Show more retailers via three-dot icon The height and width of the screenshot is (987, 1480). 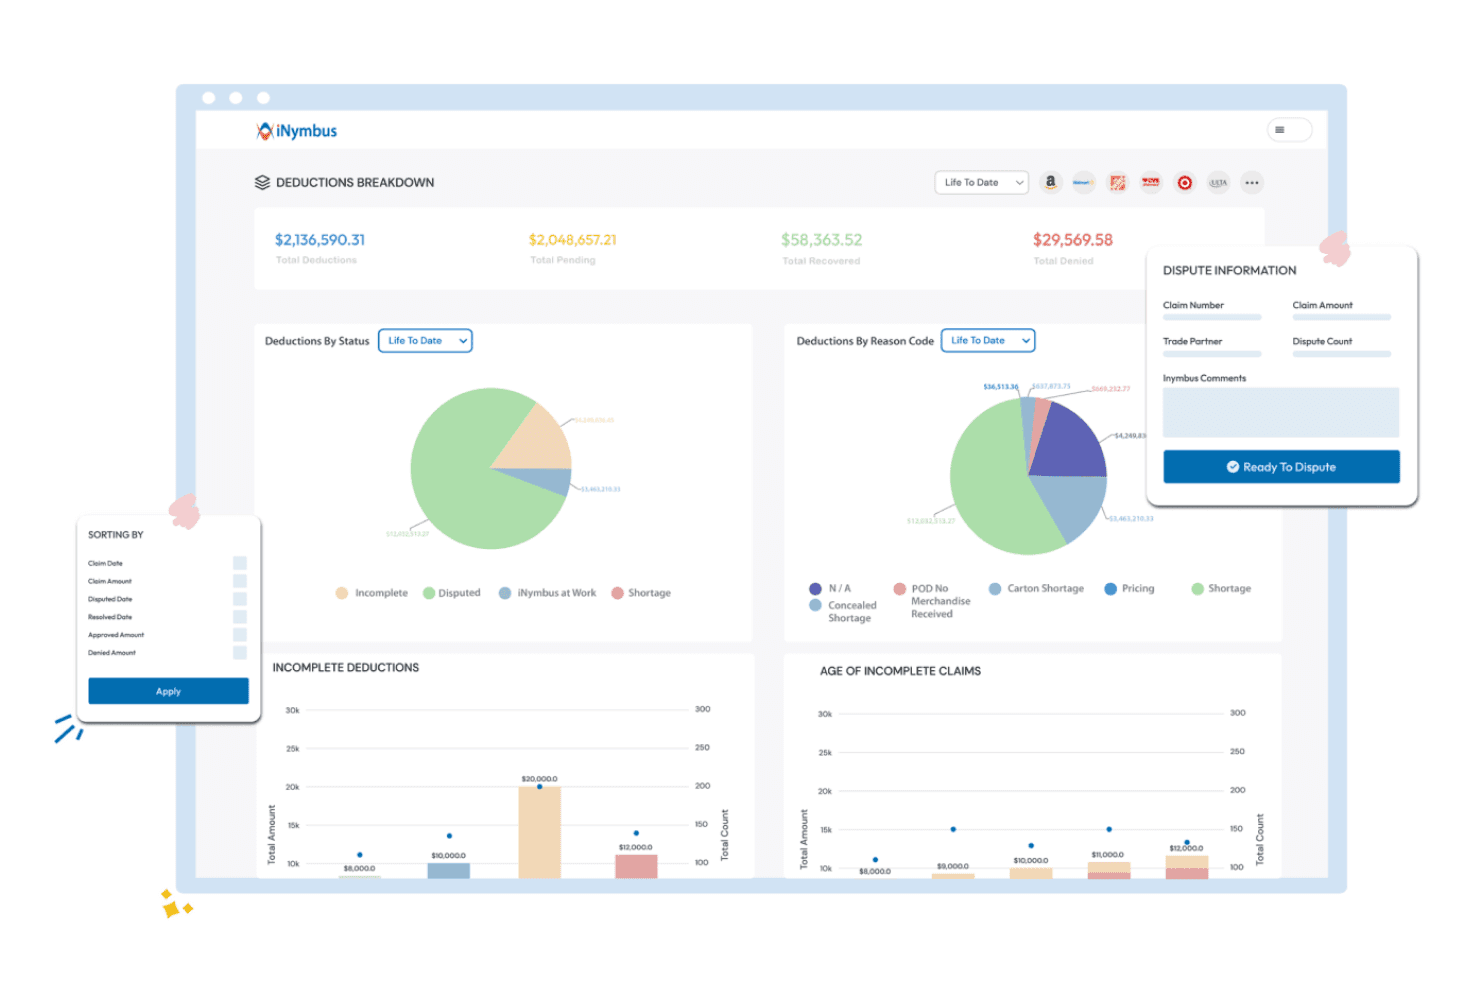pos(1252,182)
